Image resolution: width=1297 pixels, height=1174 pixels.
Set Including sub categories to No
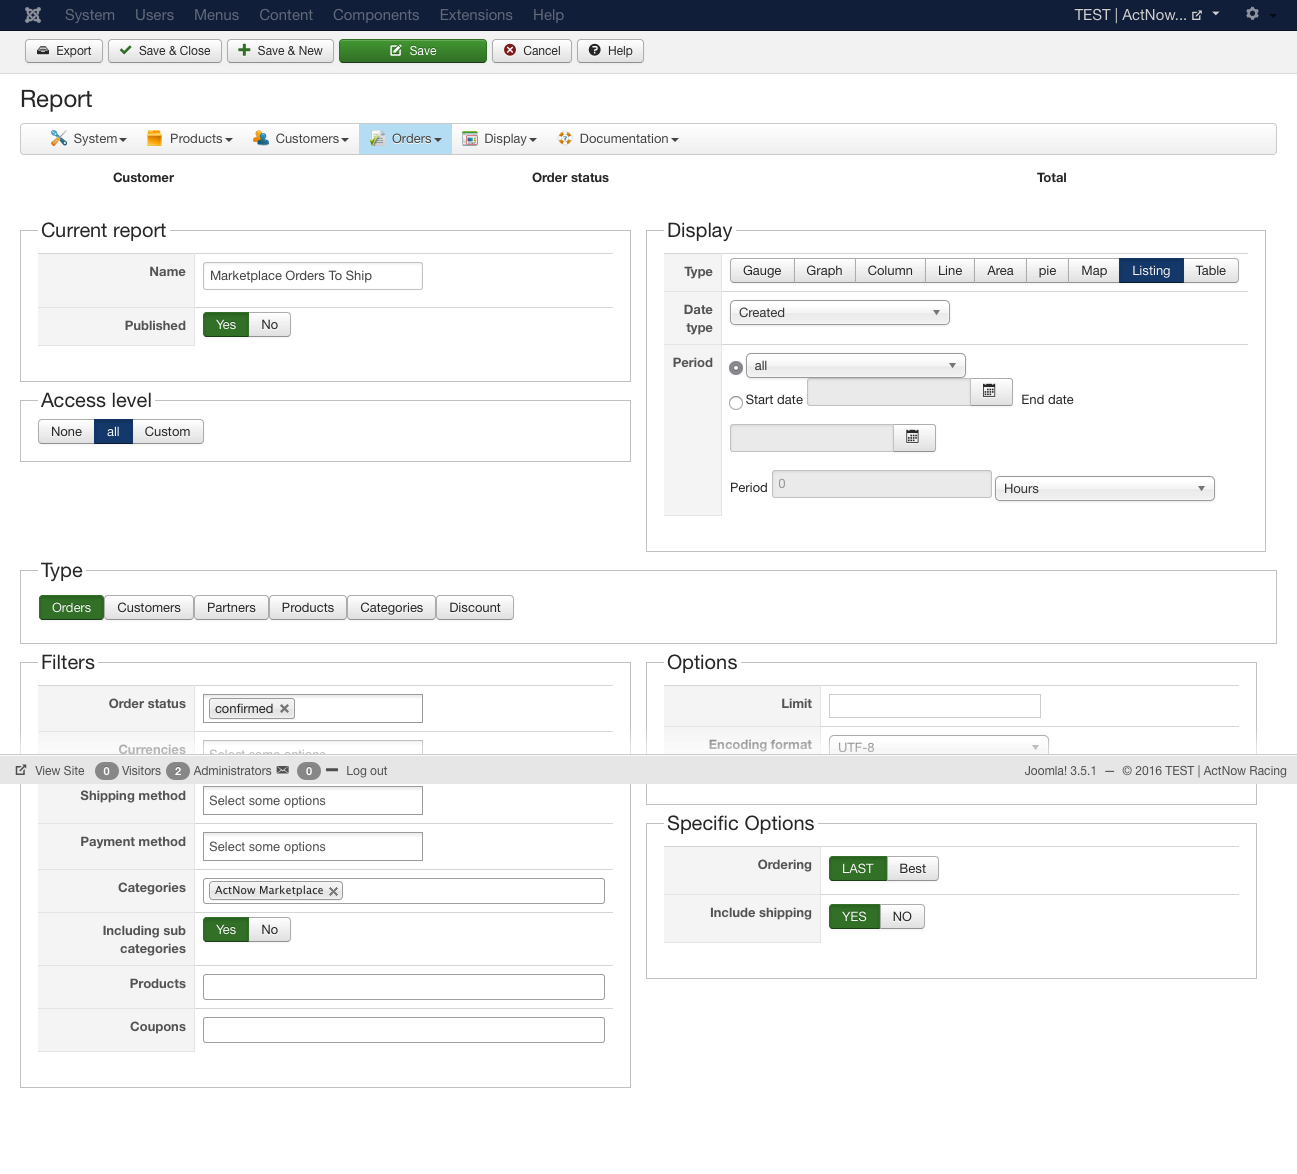point(269,930)
